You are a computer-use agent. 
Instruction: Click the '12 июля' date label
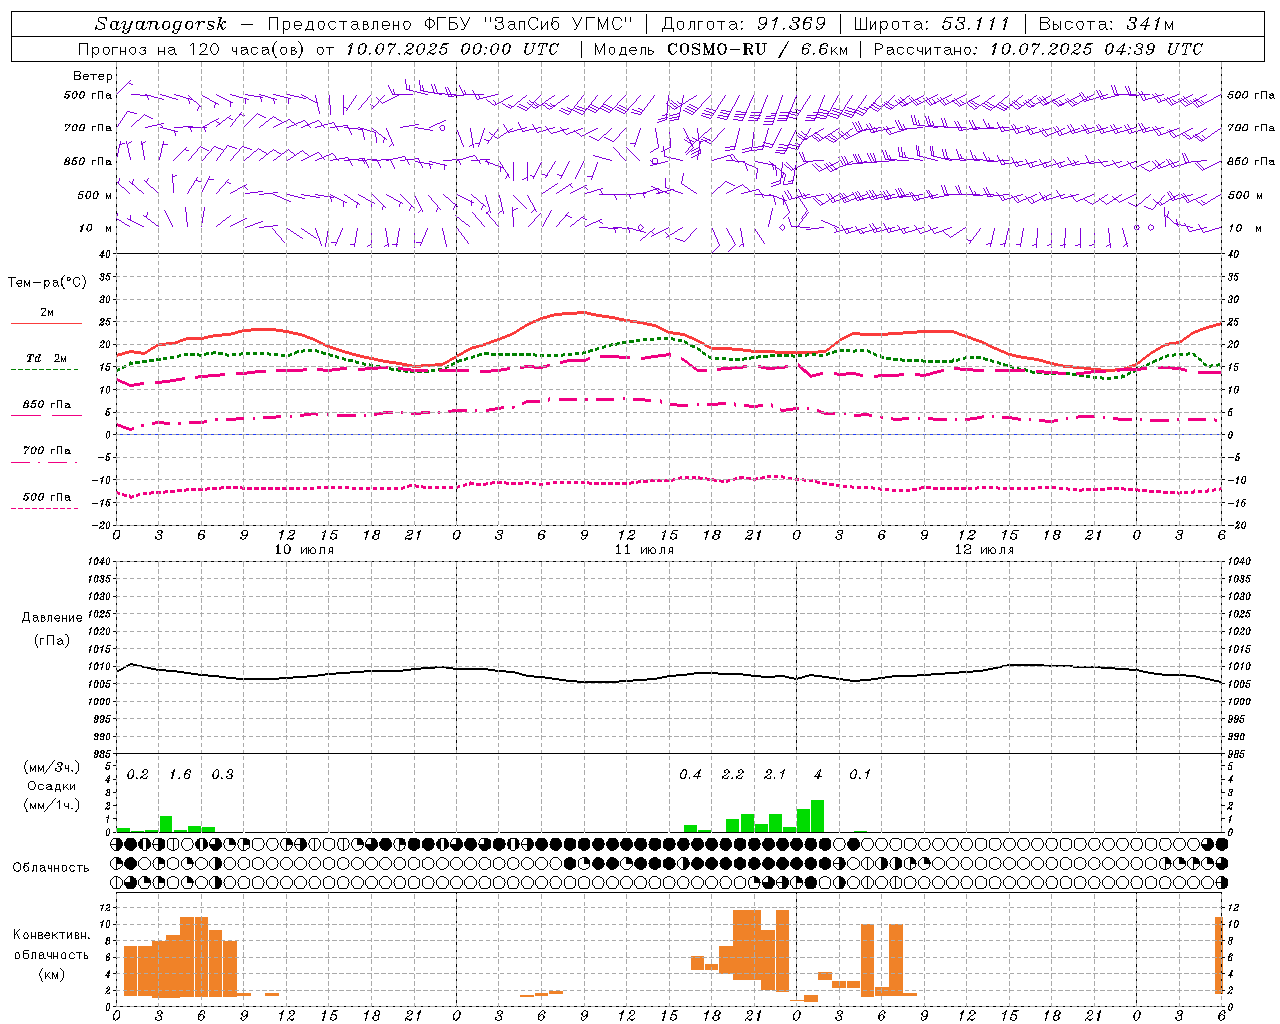pyautogui.click(x=984, y=550)
